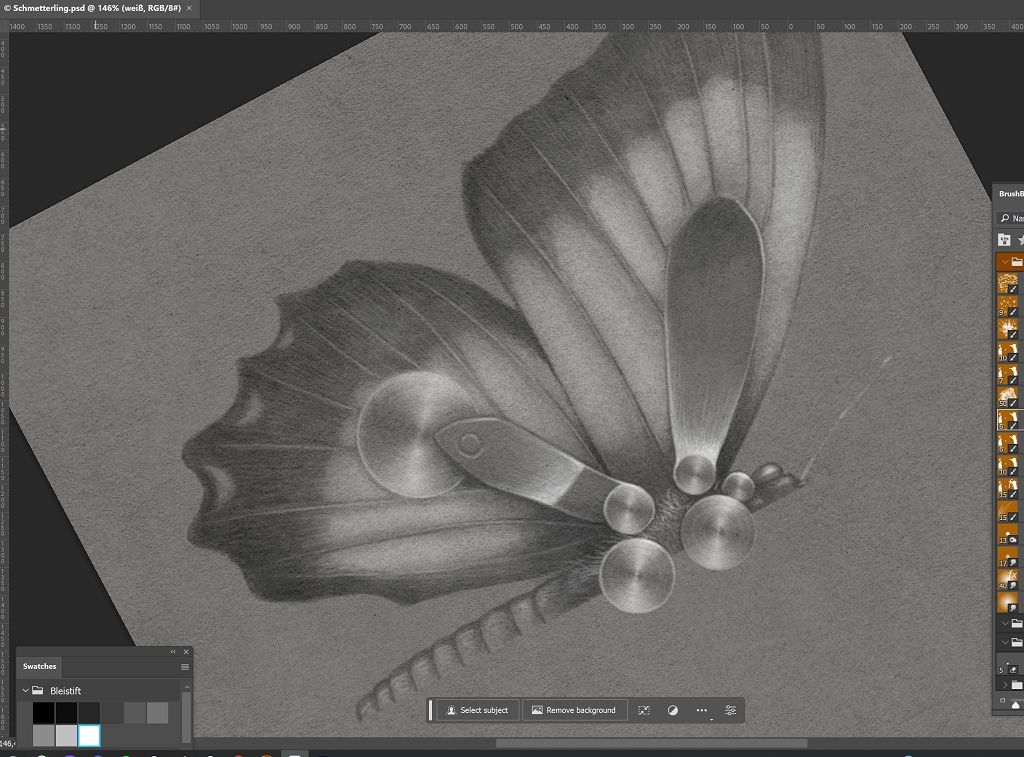Select the pure black swatch
1024x757 pixels.
(44, 713)
